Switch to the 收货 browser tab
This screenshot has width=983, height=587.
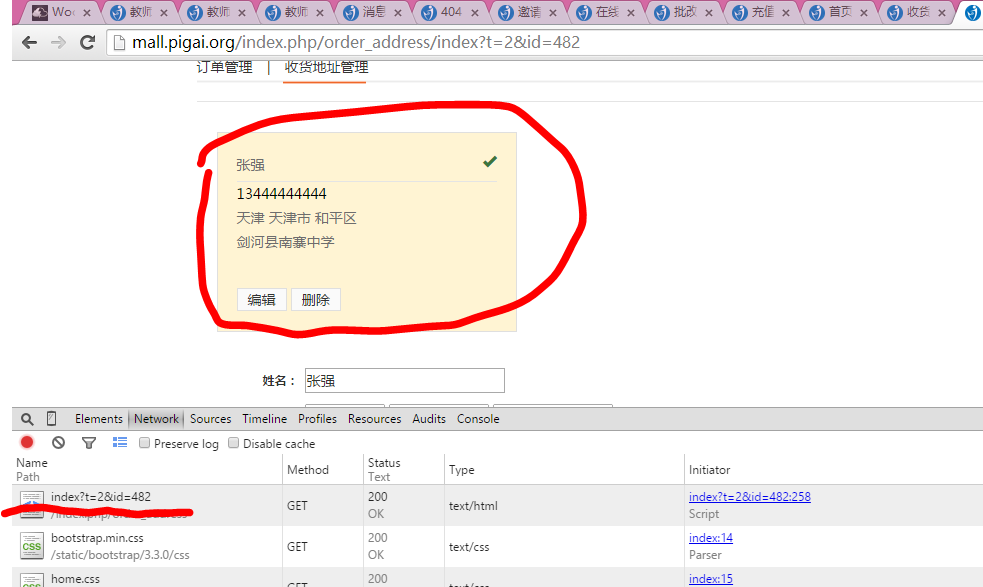tap(917, 12)
